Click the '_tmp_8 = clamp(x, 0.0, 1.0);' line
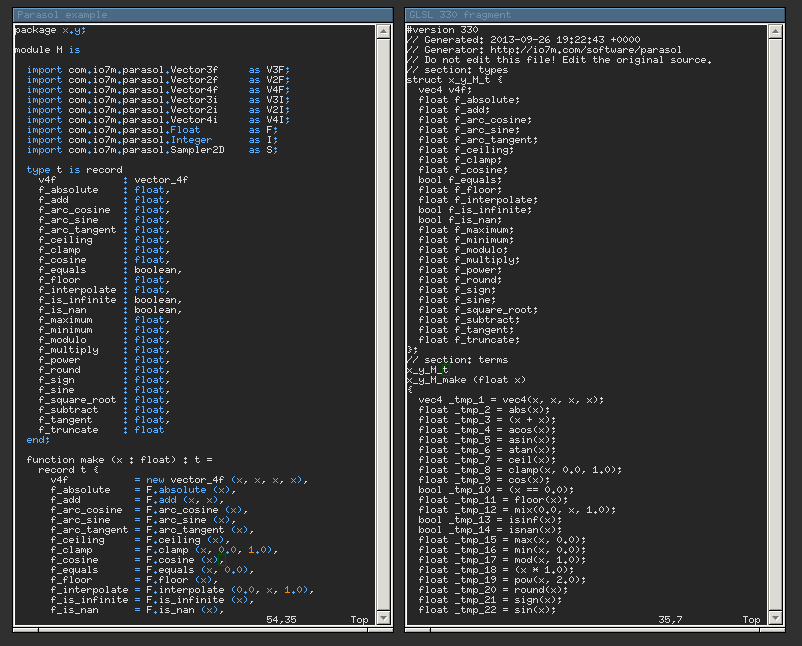The image size is (802, 646). coord(520,470)
